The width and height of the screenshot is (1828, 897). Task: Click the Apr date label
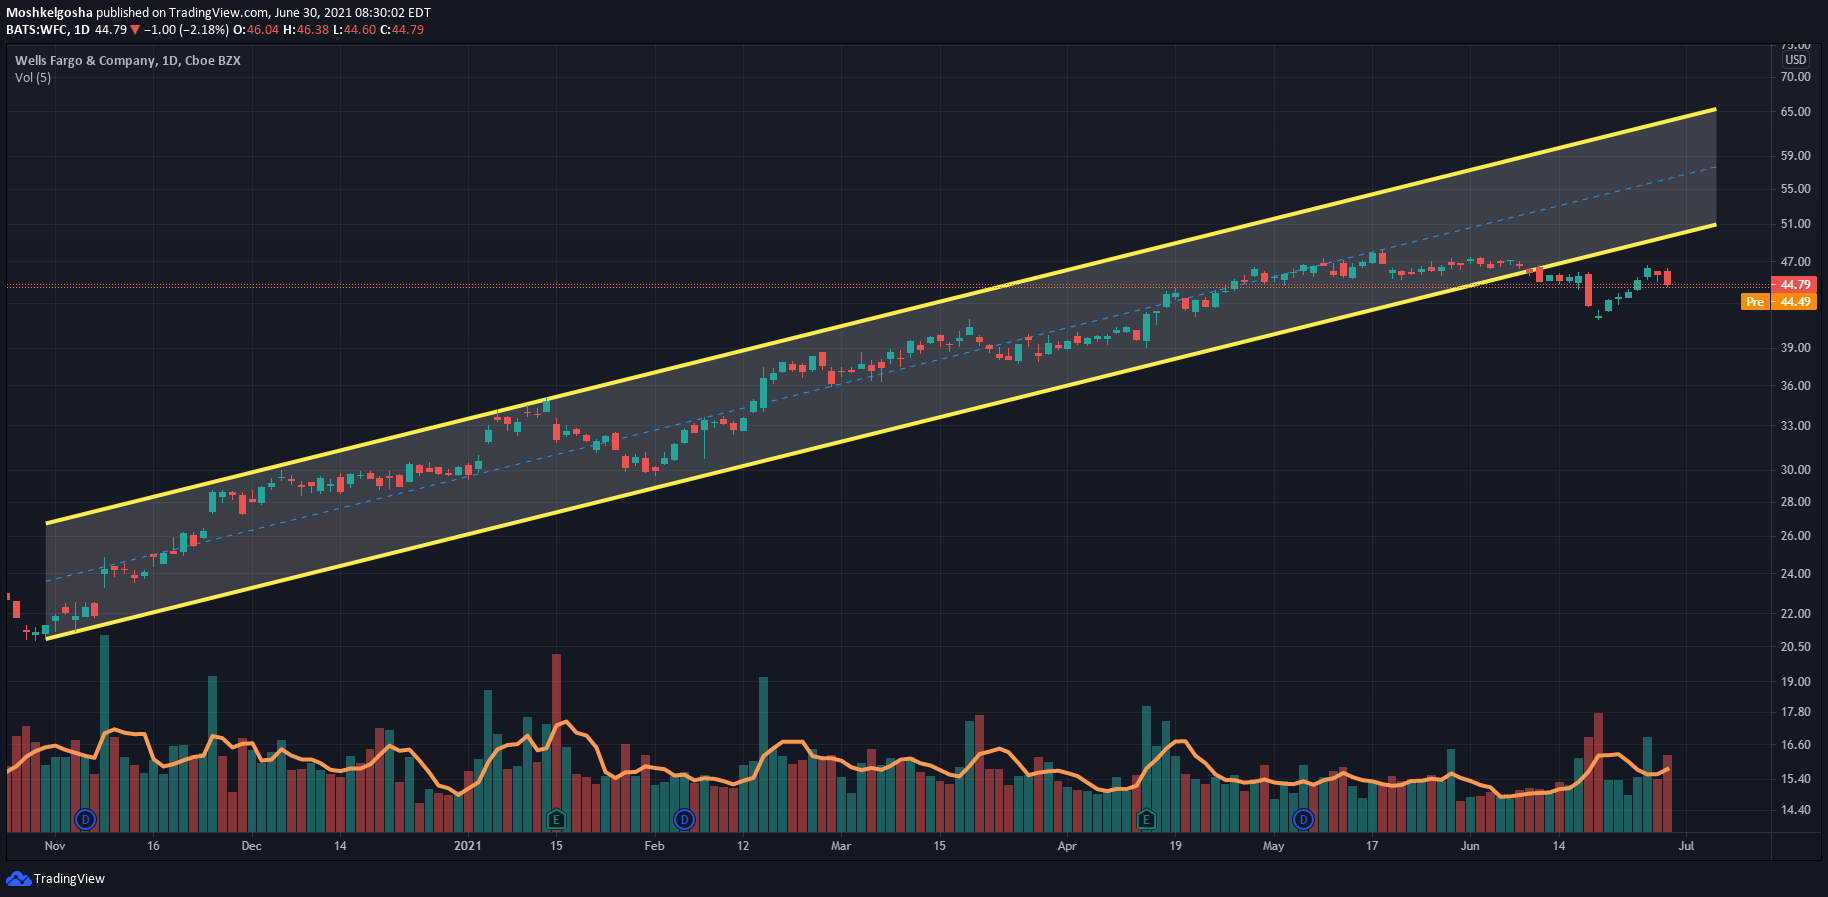[x=1067, y=846]
